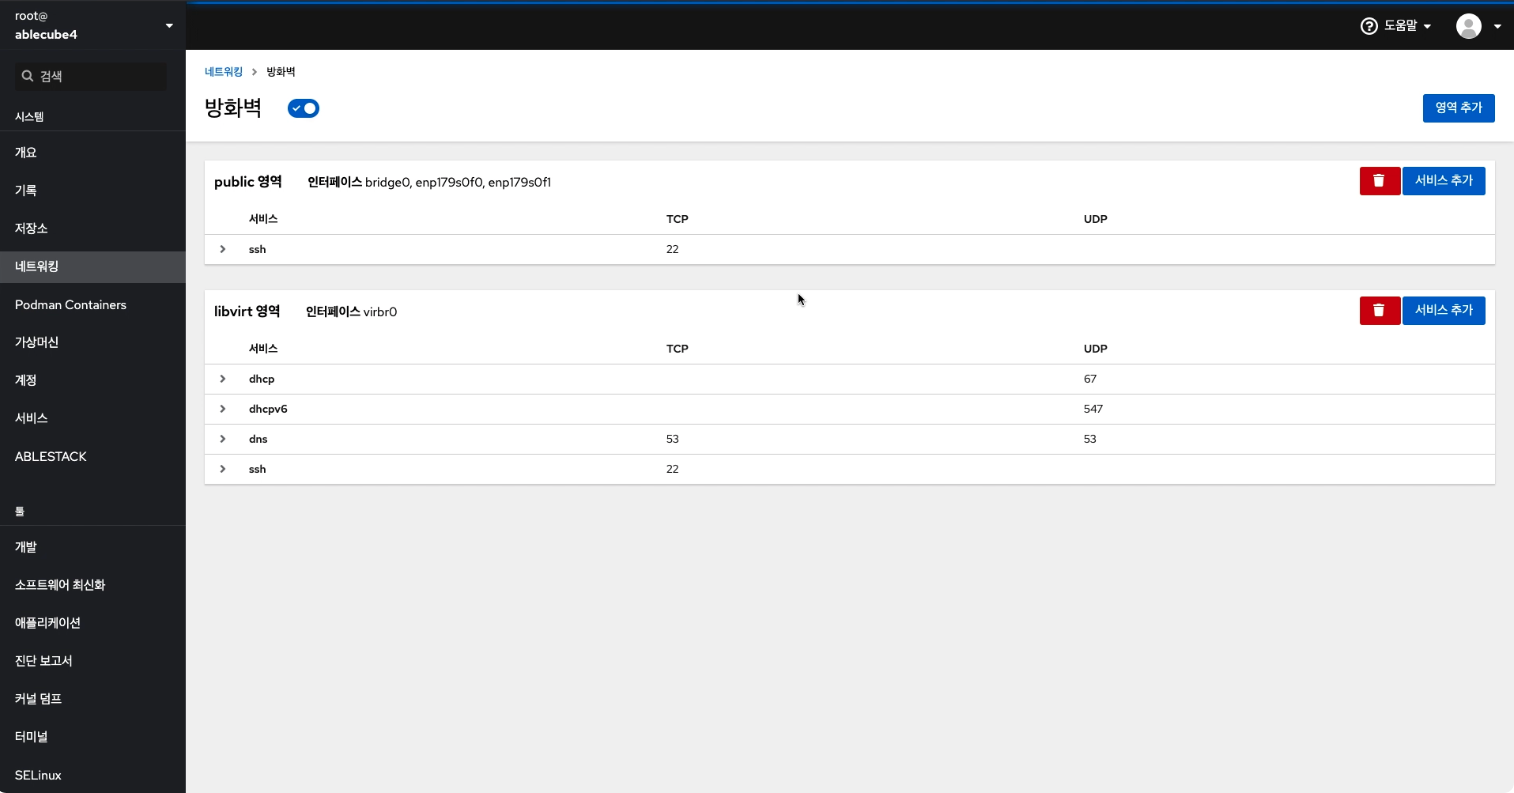Click the dhcp UDP port '67'
Screen dimensions: 1514x793
pos(1090,379)
